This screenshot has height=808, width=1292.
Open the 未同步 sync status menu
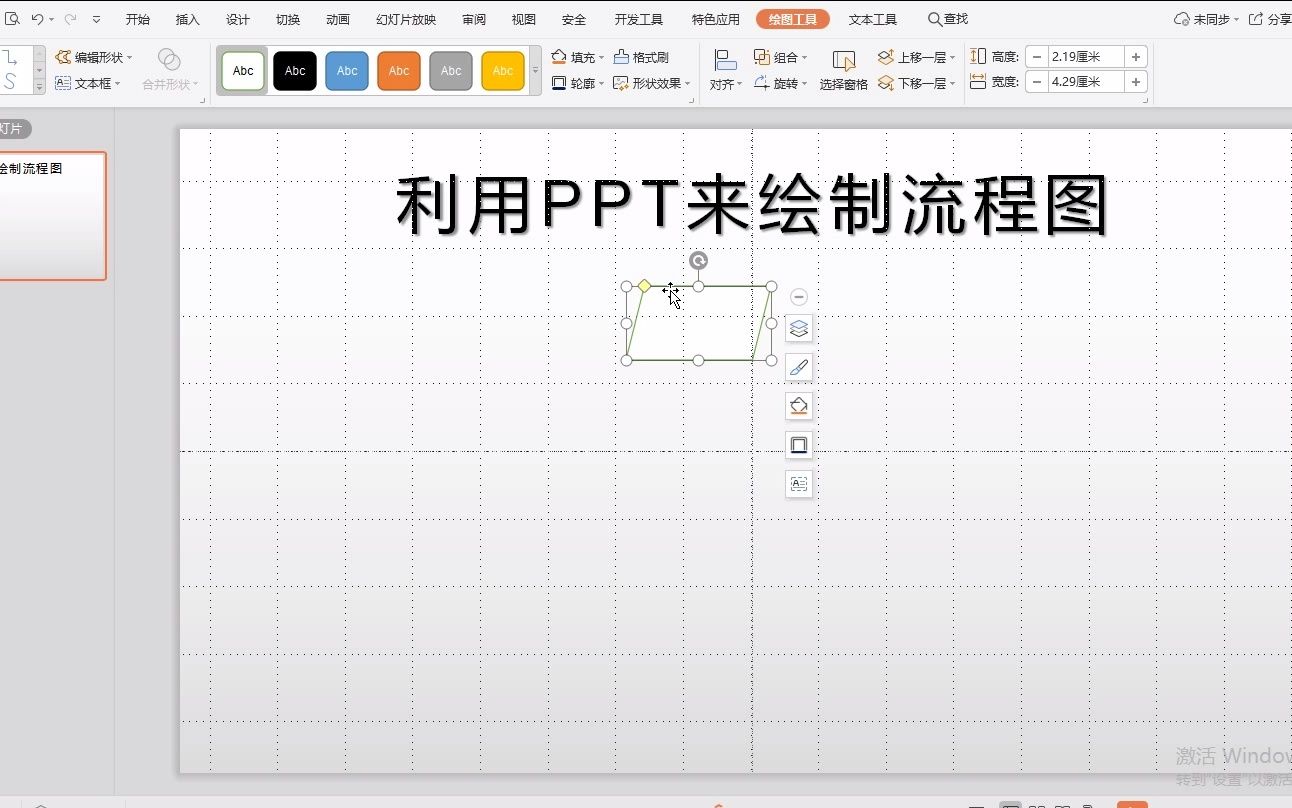[1206, 19]
